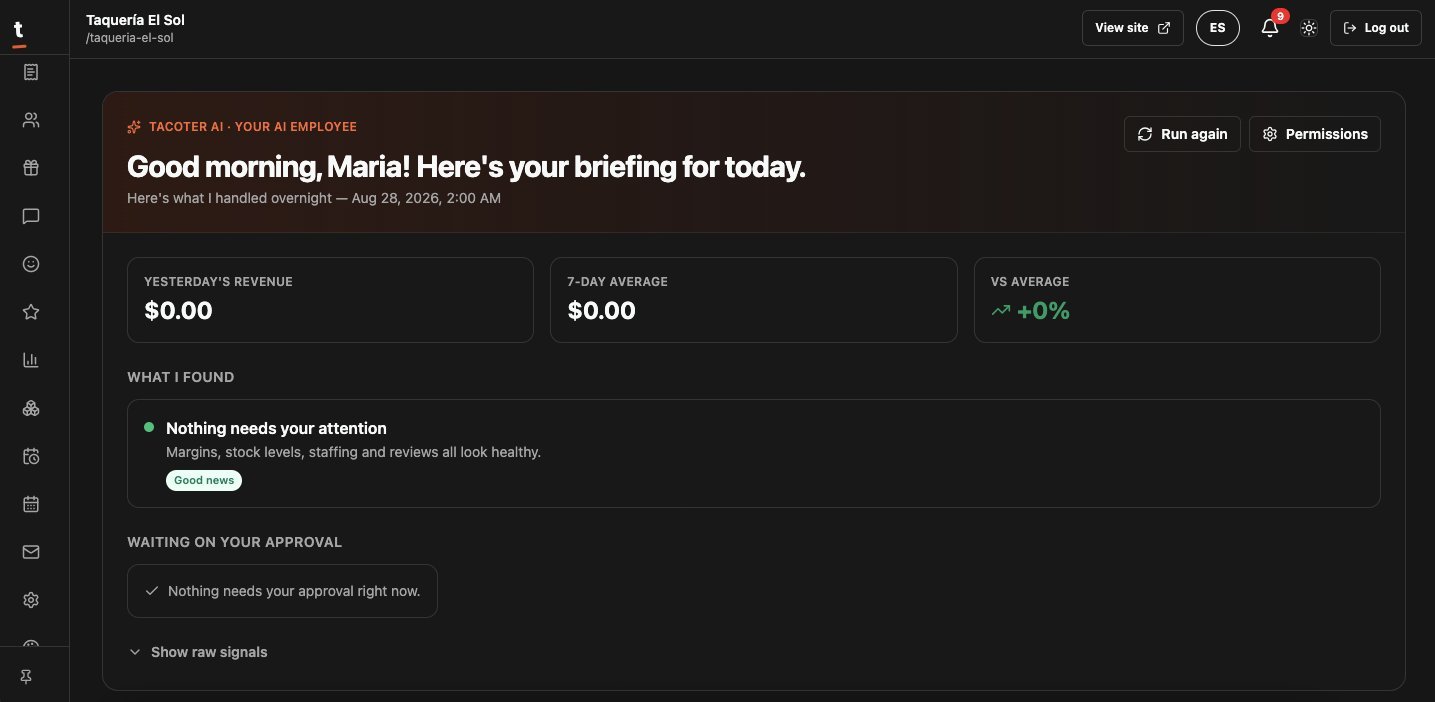Open the mail envelope icon in sidebar
1435x702 pixels.
pyautogui.click(x=31, y=552)
